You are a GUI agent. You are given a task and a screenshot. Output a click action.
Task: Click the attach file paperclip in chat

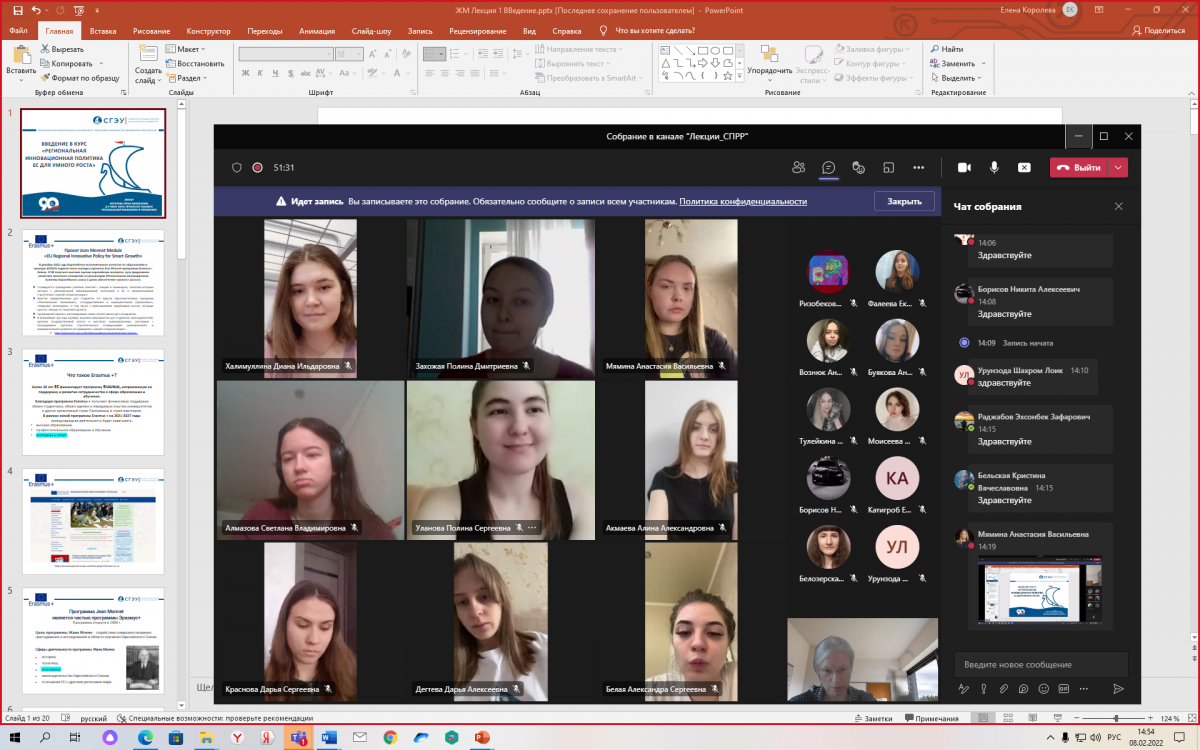tap(1004, 689)
